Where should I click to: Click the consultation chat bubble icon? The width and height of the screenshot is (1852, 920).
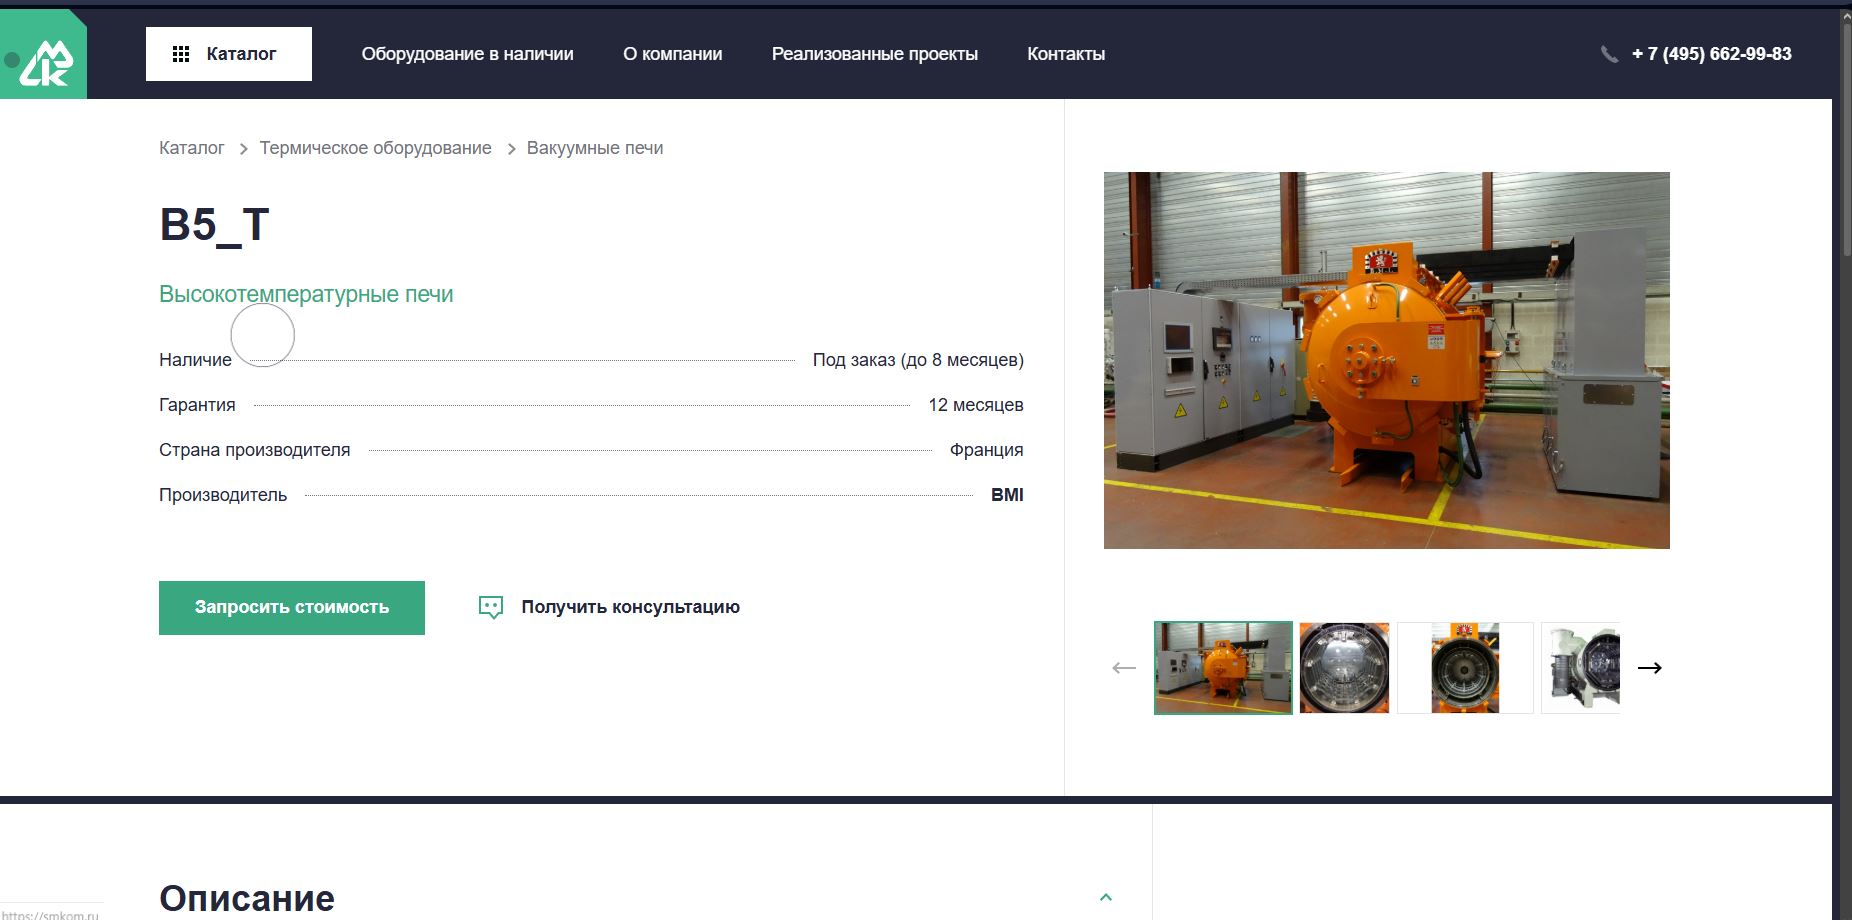pyautogui.click(x=491, y=607)
